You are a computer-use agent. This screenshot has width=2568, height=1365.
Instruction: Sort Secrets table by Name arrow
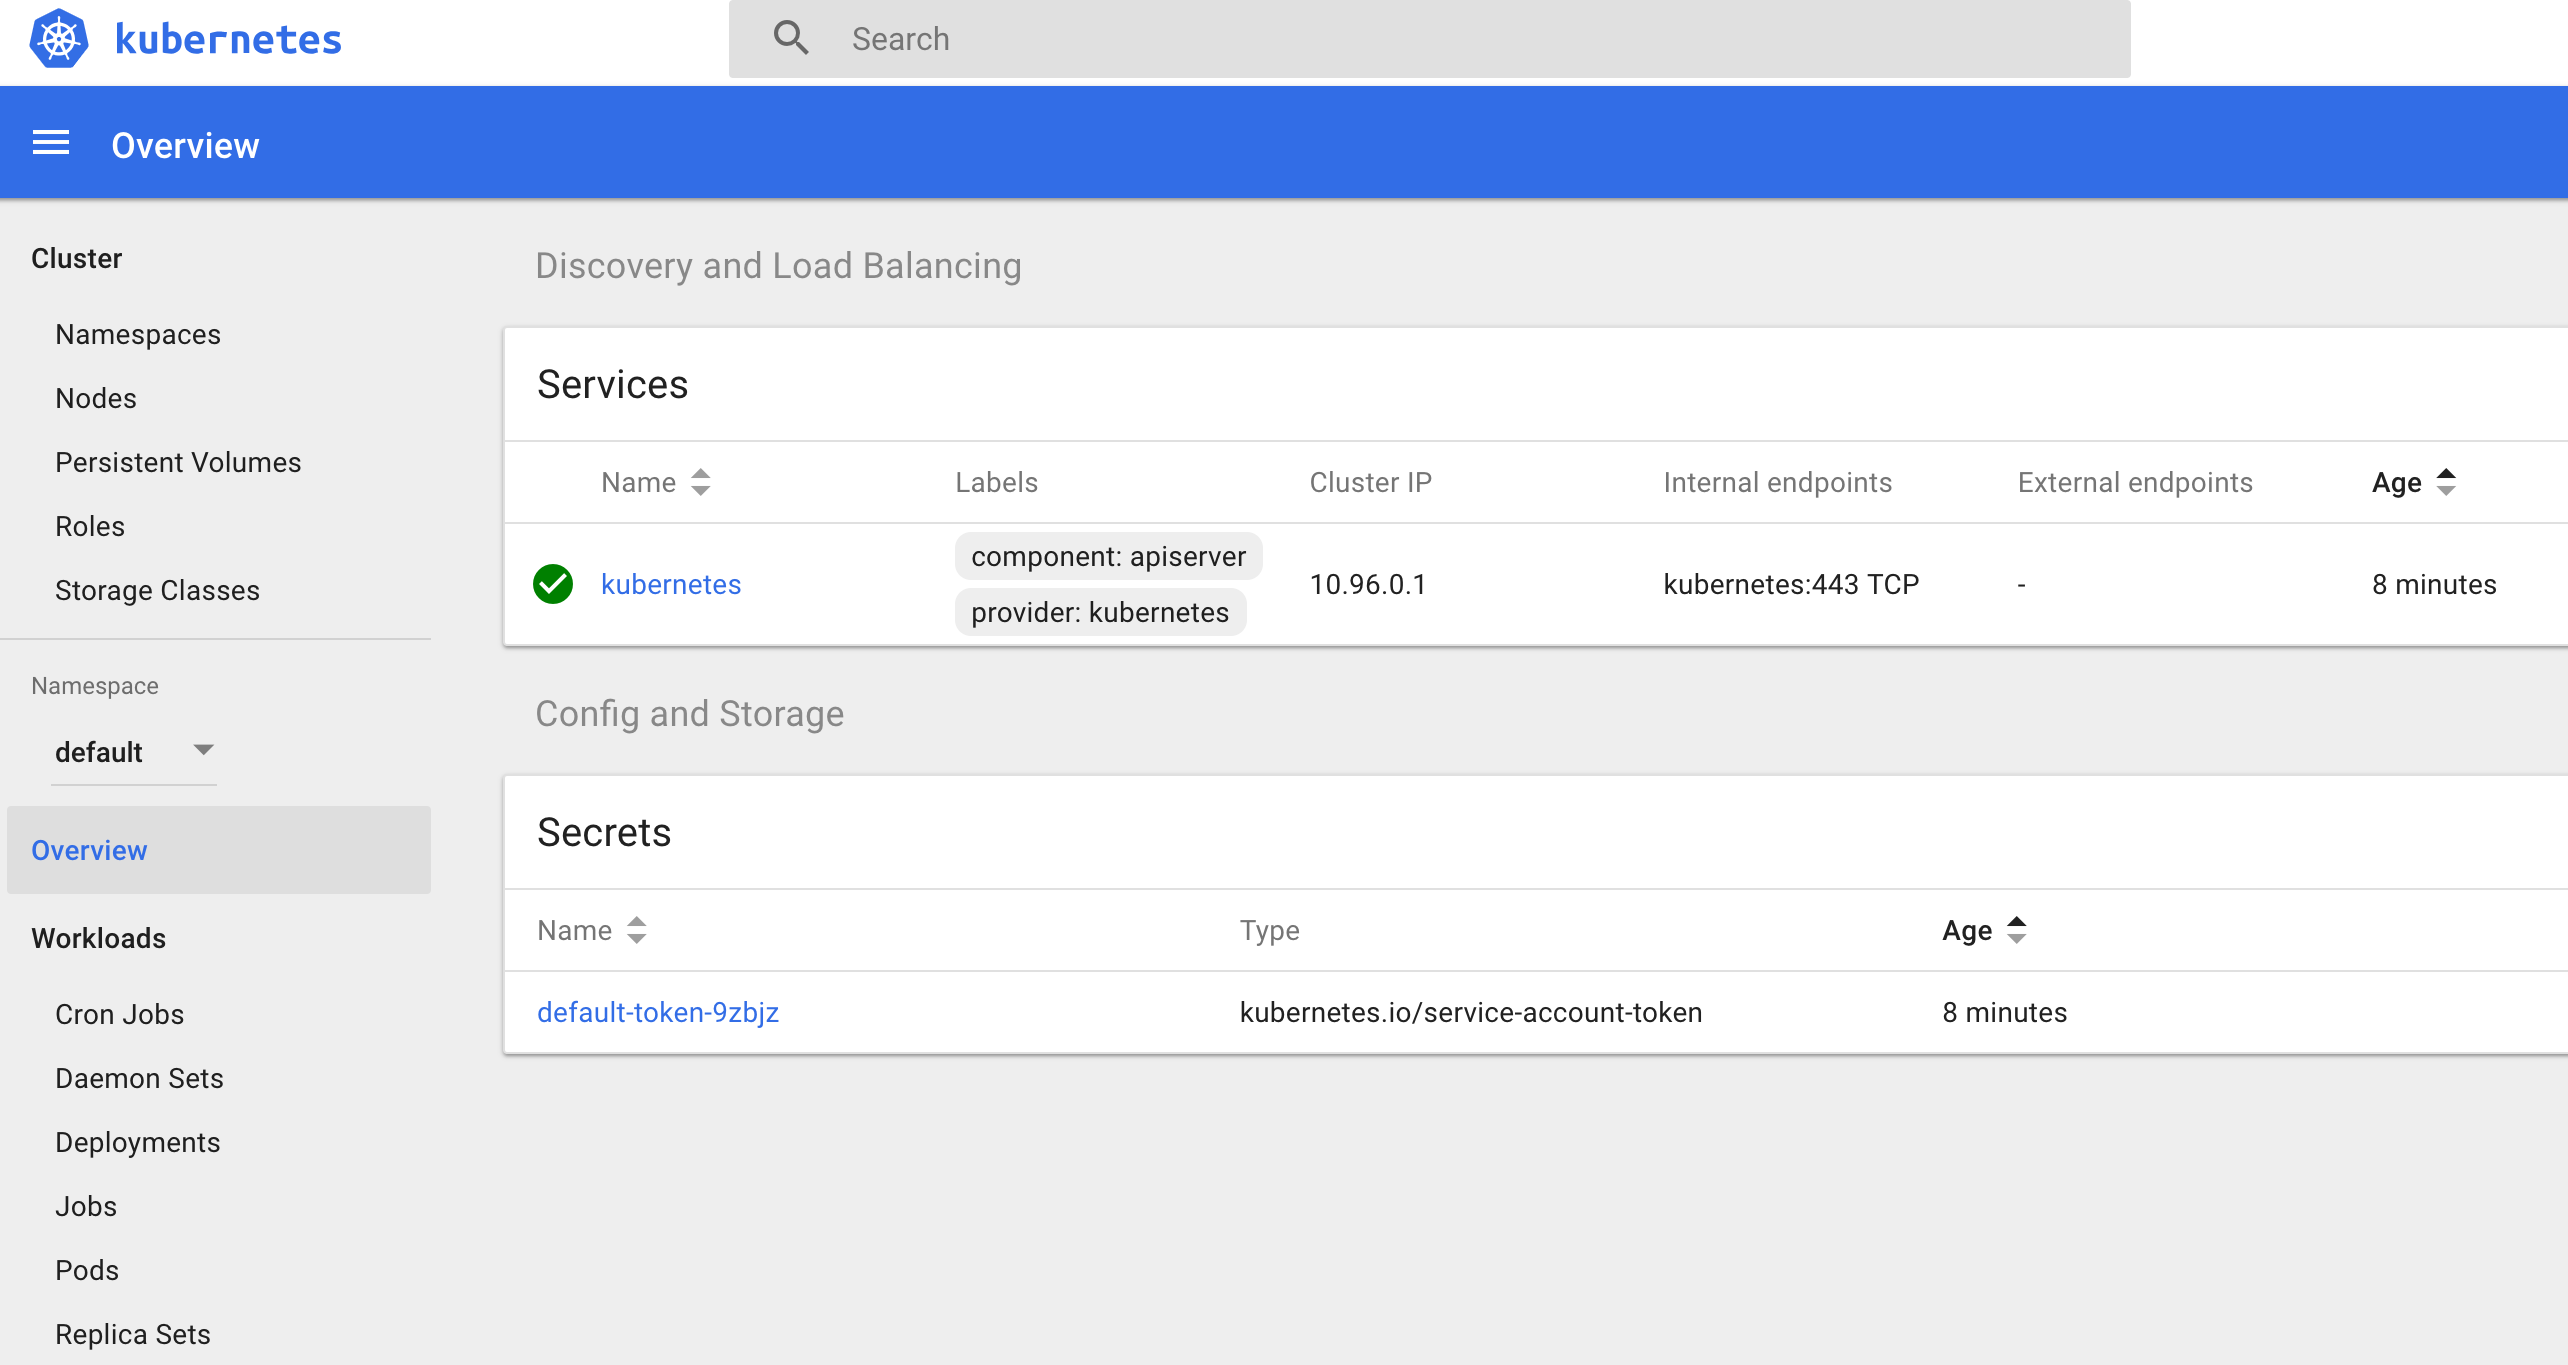point(636,930)
